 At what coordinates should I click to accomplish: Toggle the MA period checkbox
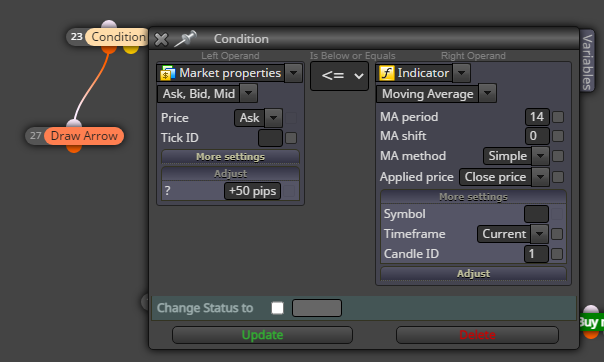(558, 117)
